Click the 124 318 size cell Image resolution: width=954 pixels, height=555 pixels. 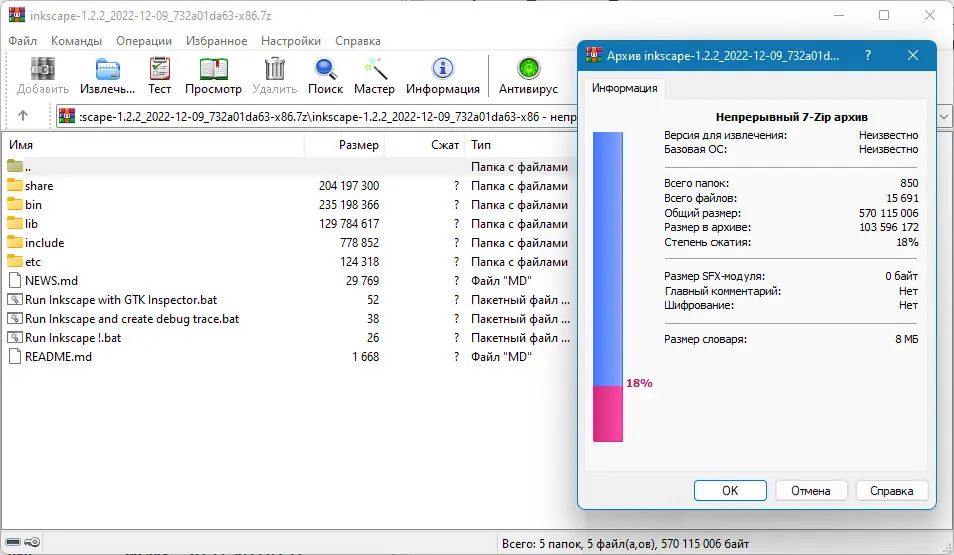359,262
